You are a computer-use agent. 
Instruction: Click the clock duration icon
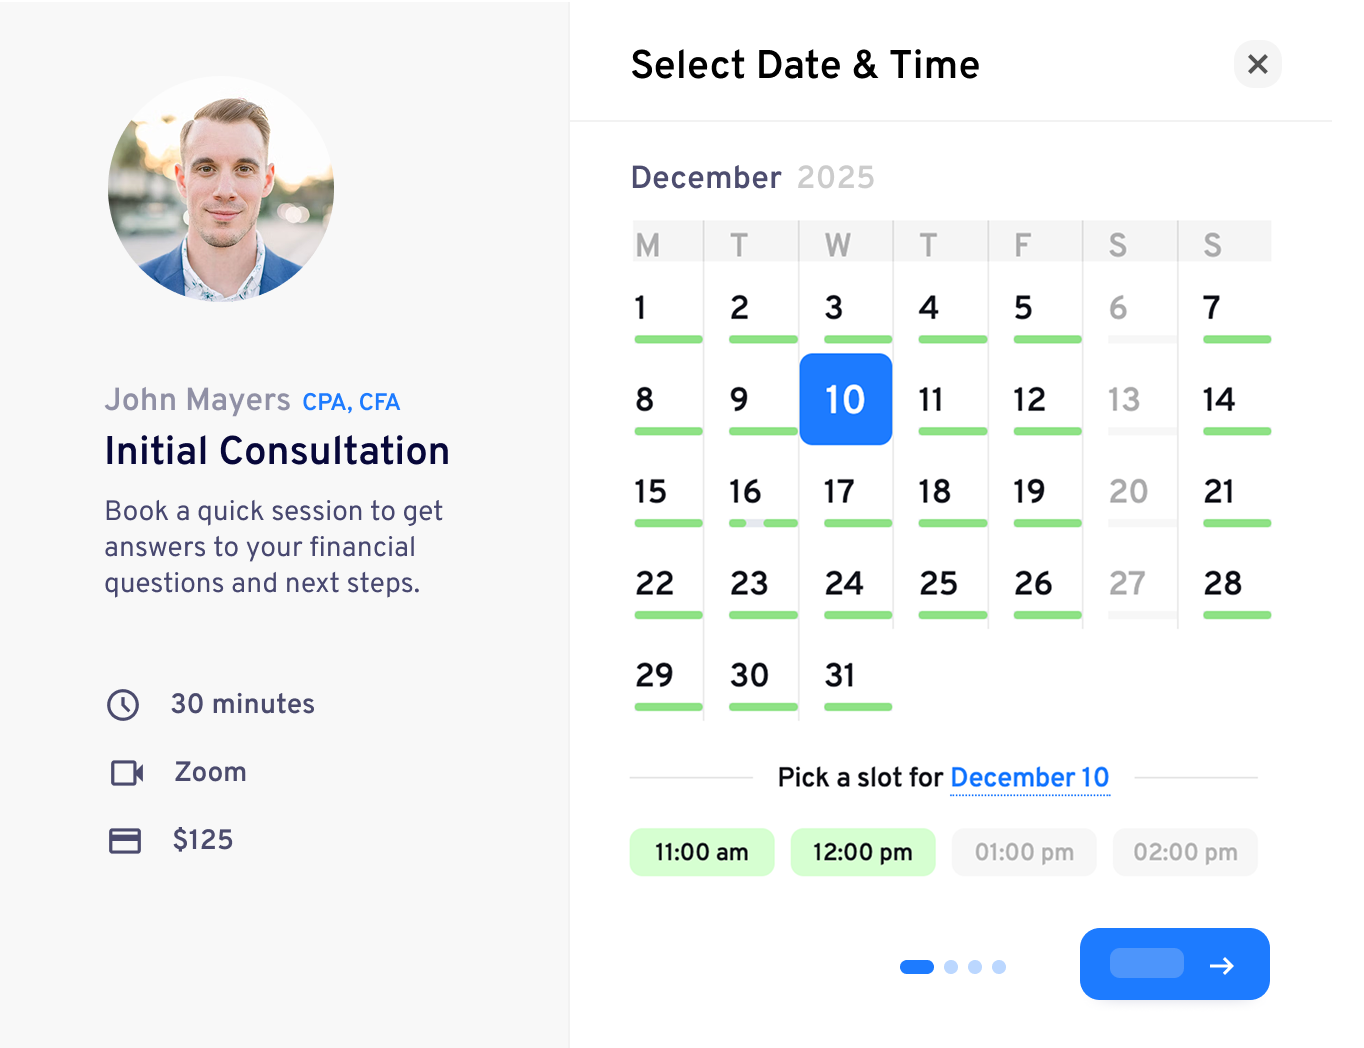coord(123,704)
